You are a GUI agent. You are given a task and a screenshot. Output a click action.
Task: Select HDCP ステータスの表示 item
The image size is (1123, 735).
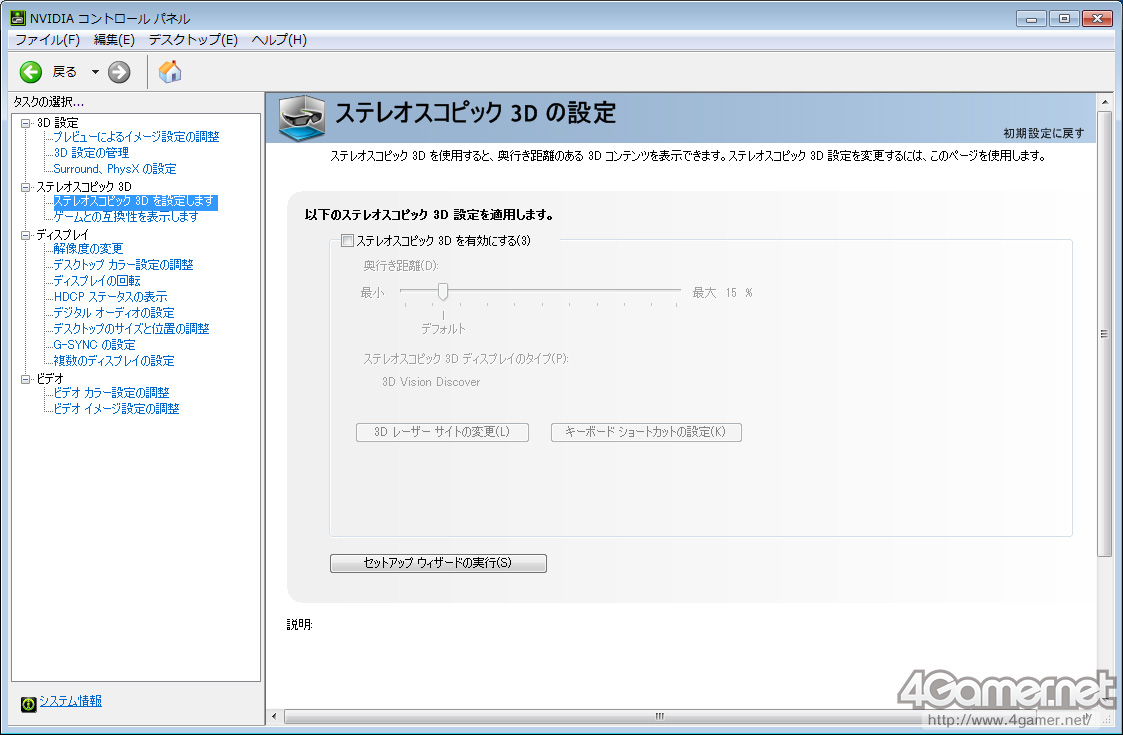[110, 297]
